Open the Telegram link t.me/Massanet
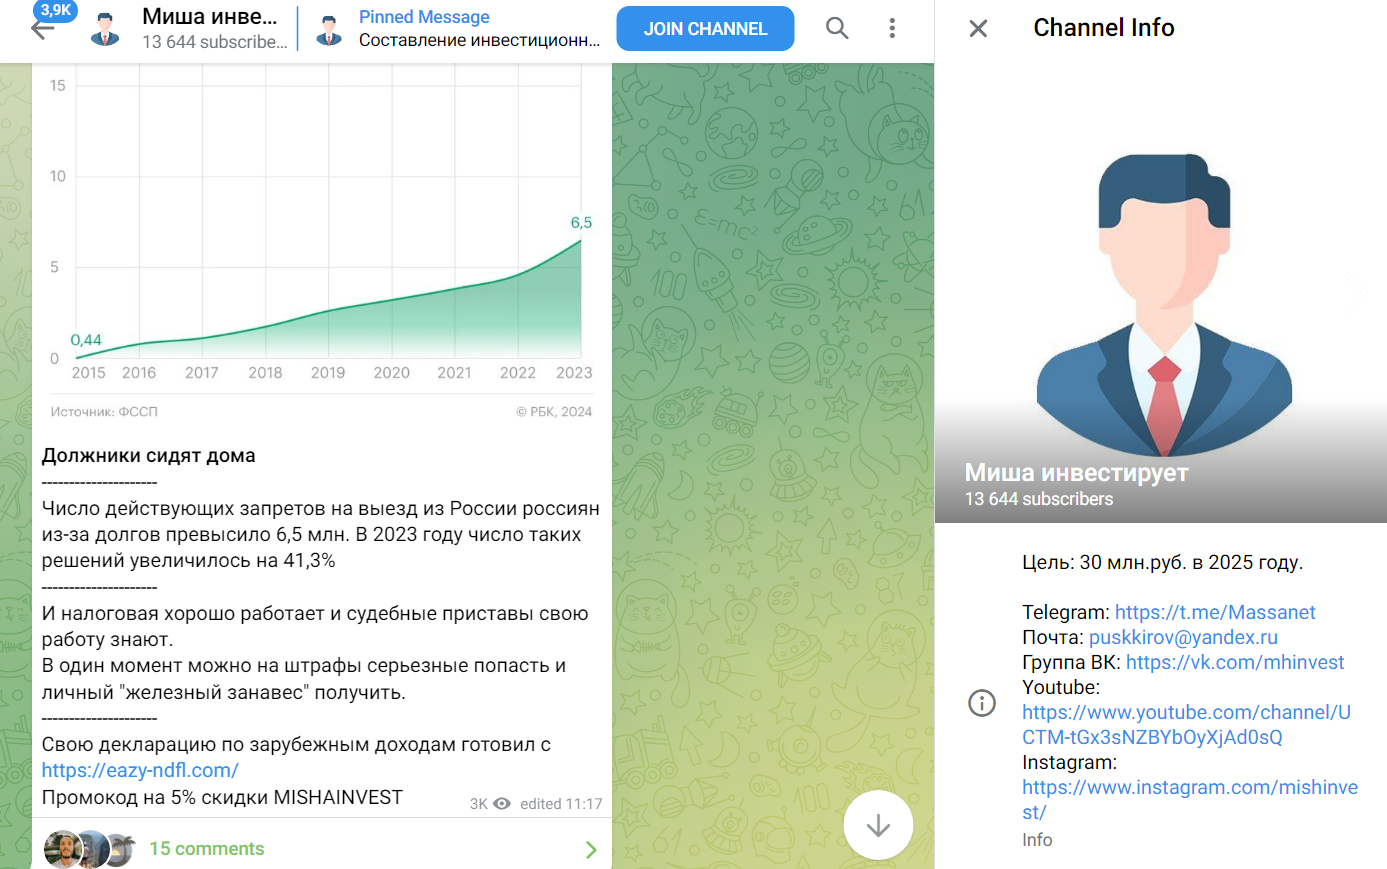 coord(1215,612)
